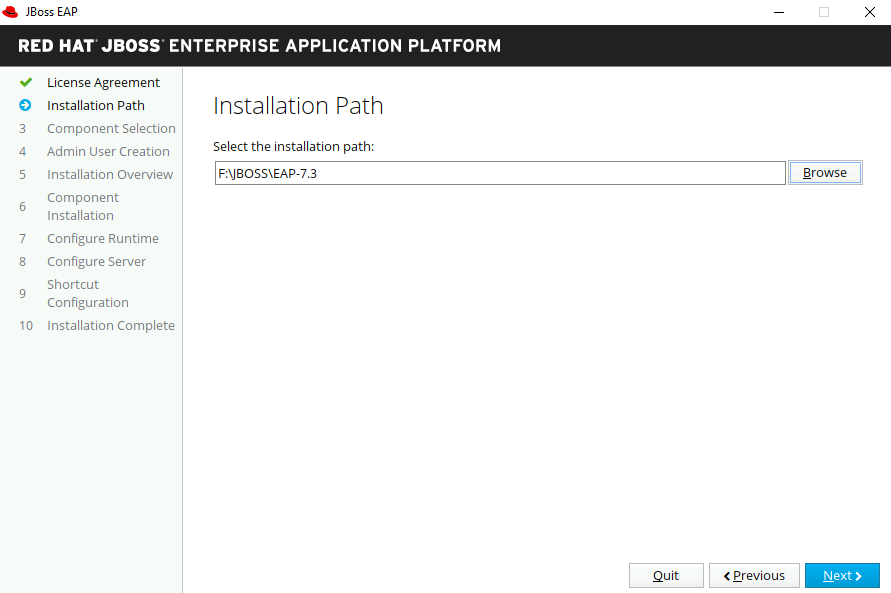Select Shortcut Configuration step
The width and height of the screenshot is (891, 593).
[x=88, y=293]
